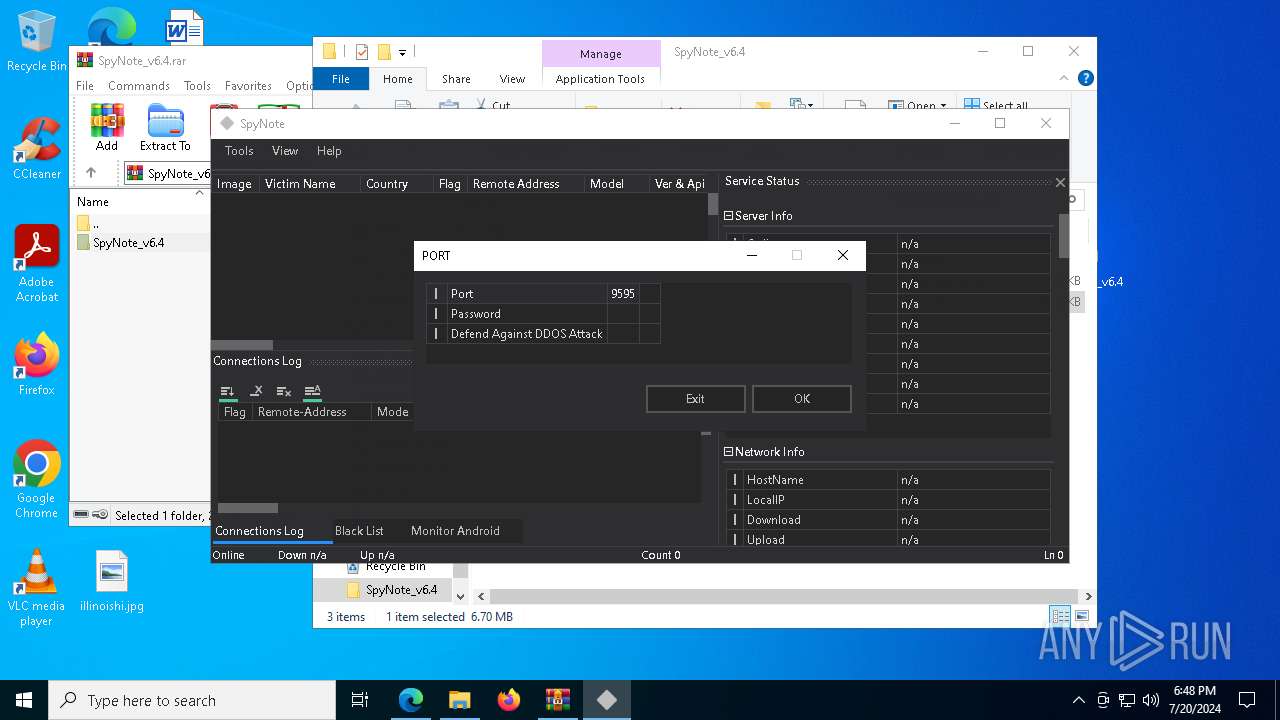Click the WinRAR Extract To icon
The image size is (1280, 720).
click(x=165, y=127)
